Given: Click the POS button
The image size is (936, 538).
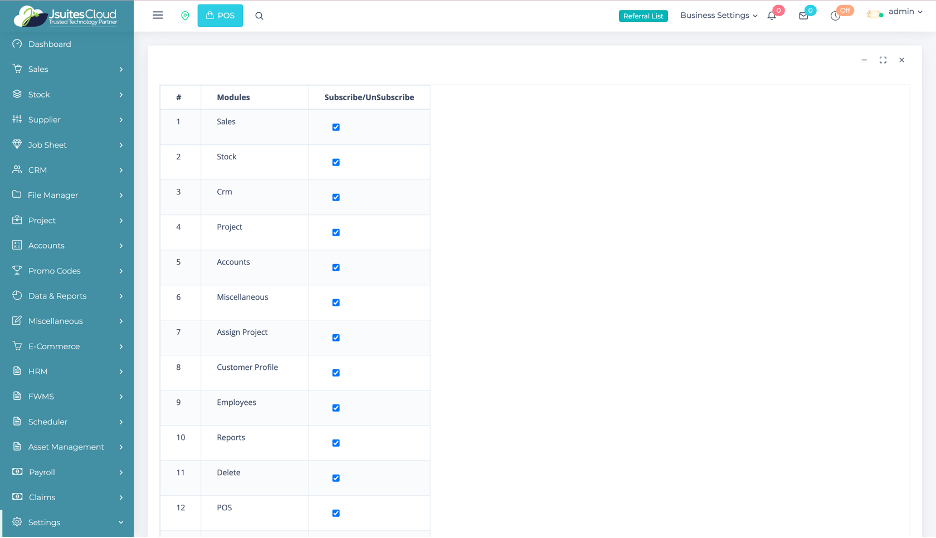Looking at the screenshot, I should point(220,16).
